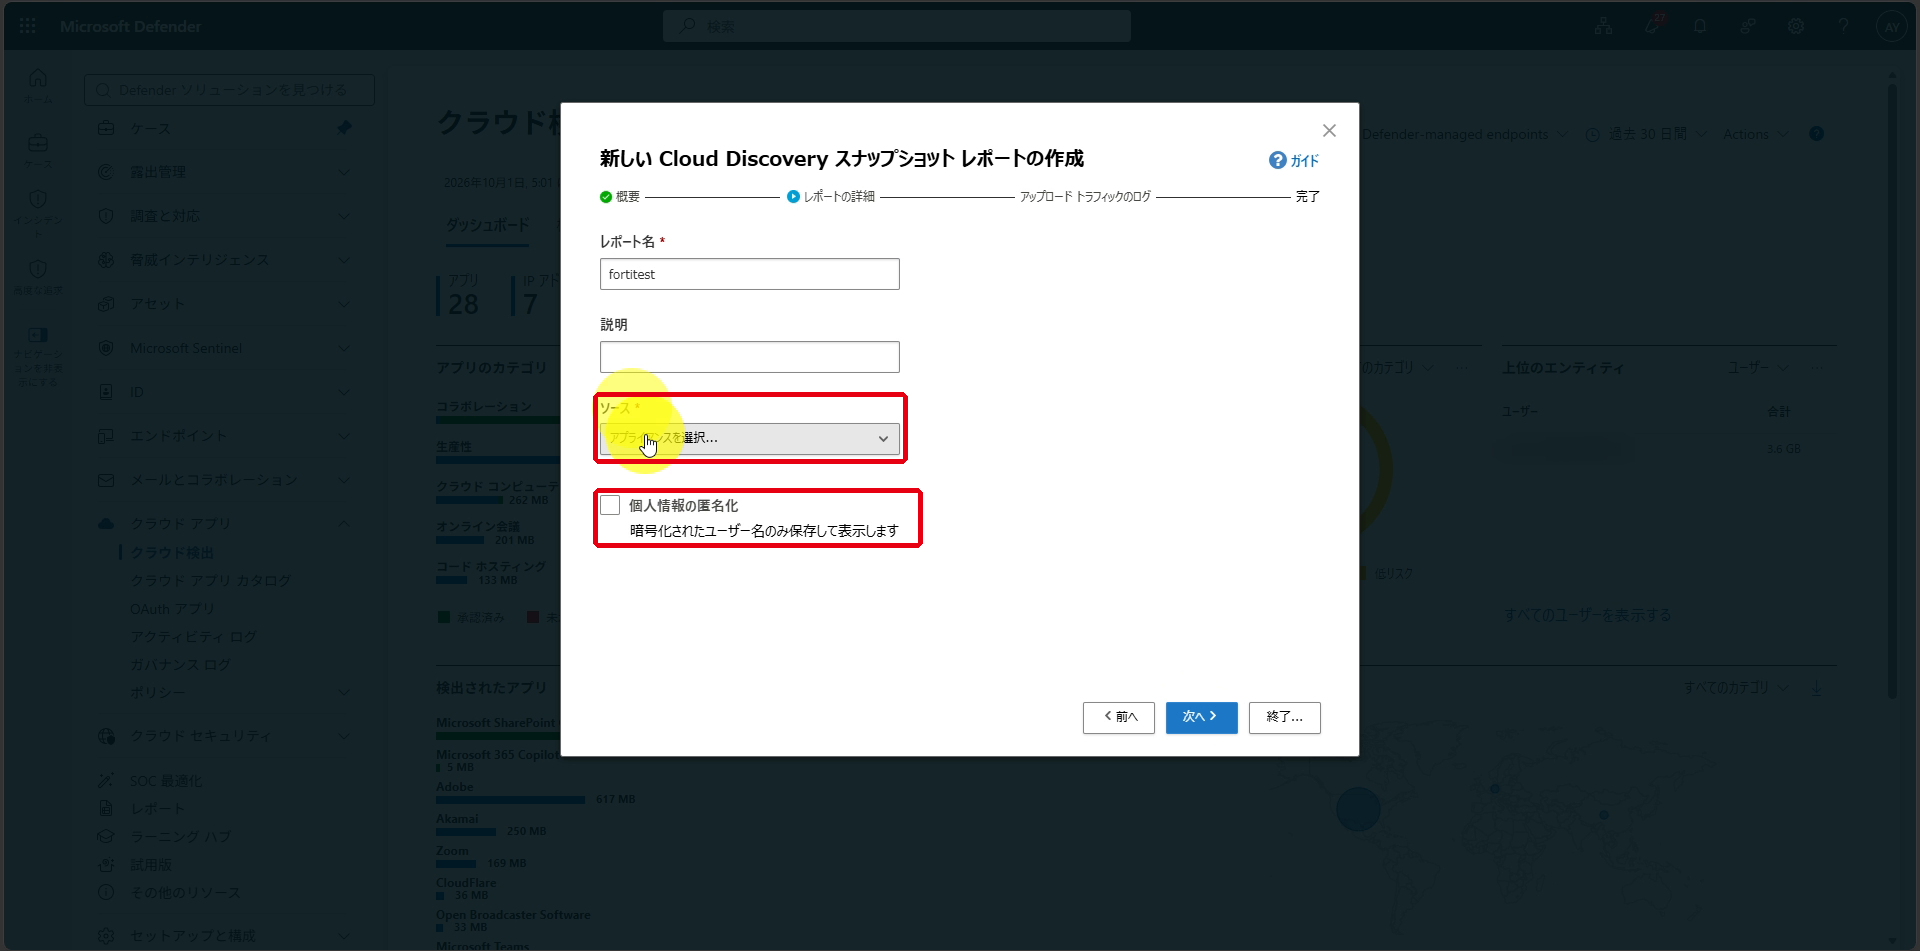The width and height of the screenshot is (1920, 951).
Task: Click the page vertical scrollbar
Action: click(1892, 390)
